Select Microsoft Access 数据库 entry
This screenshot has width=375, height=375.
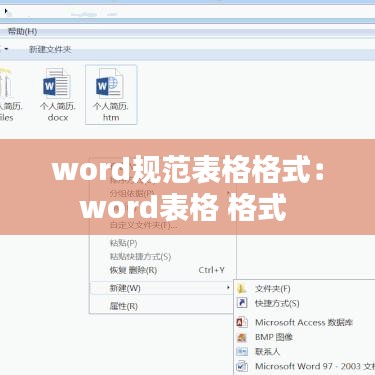pyautogui.click(x=304, y=322)
